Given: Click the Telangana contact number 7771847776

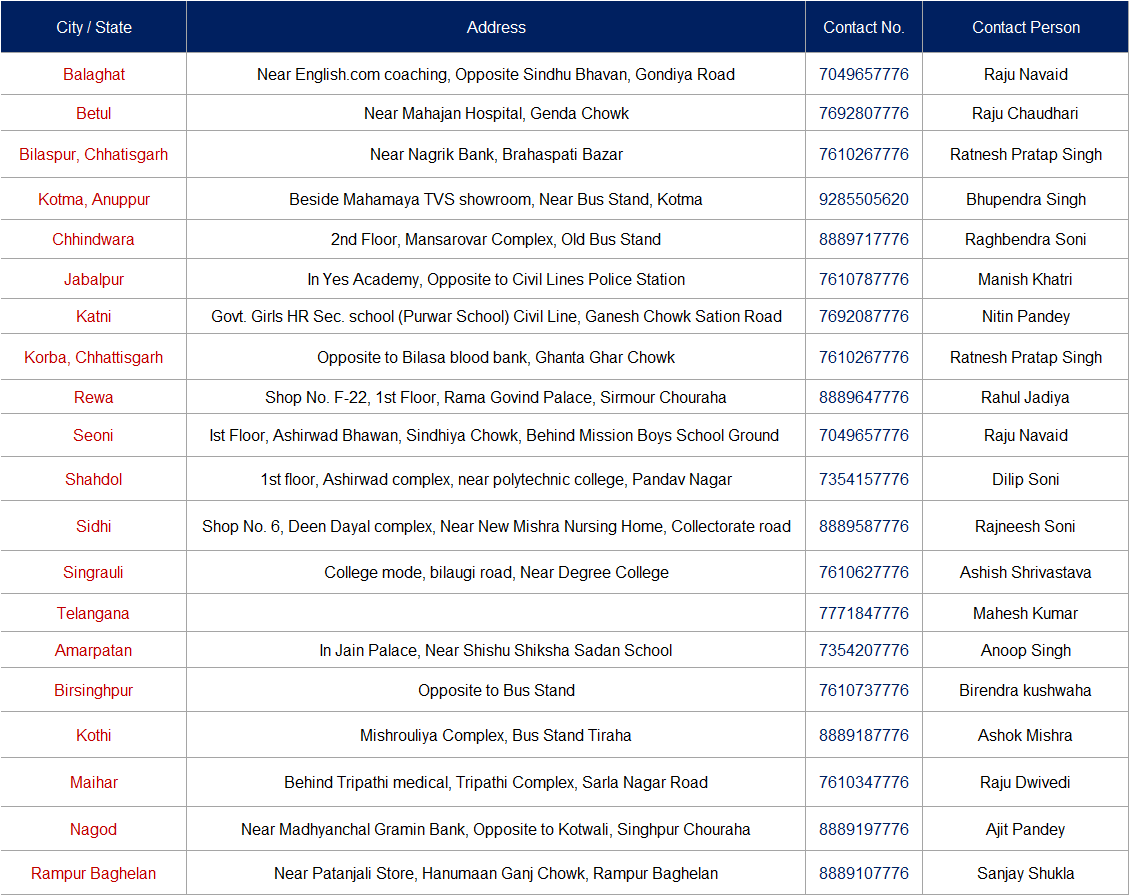Looking at the screenshot, I should pyautogui.click(x=863, y=614).
